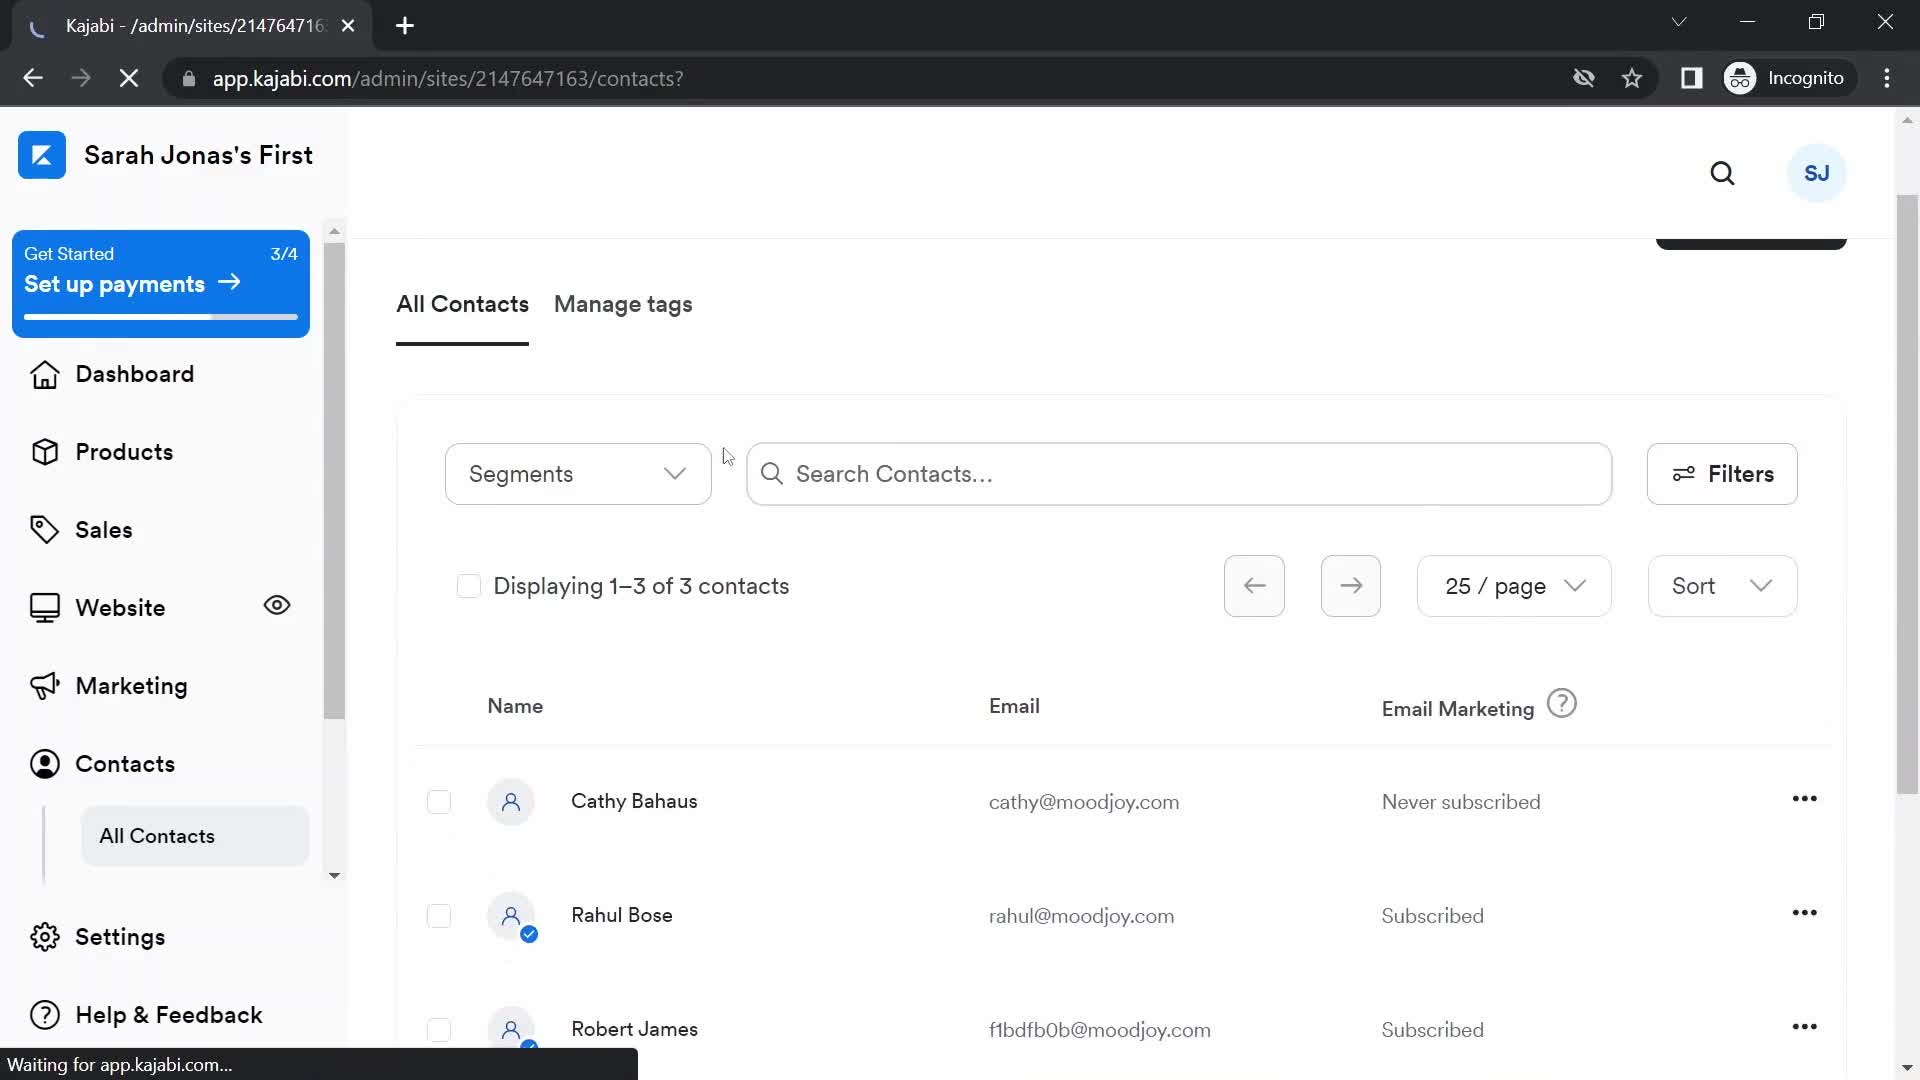The height and width of the screenshot is (1080, 1920).
Task: Toggle the website preview eye icon
Action: tap(277, 606)
